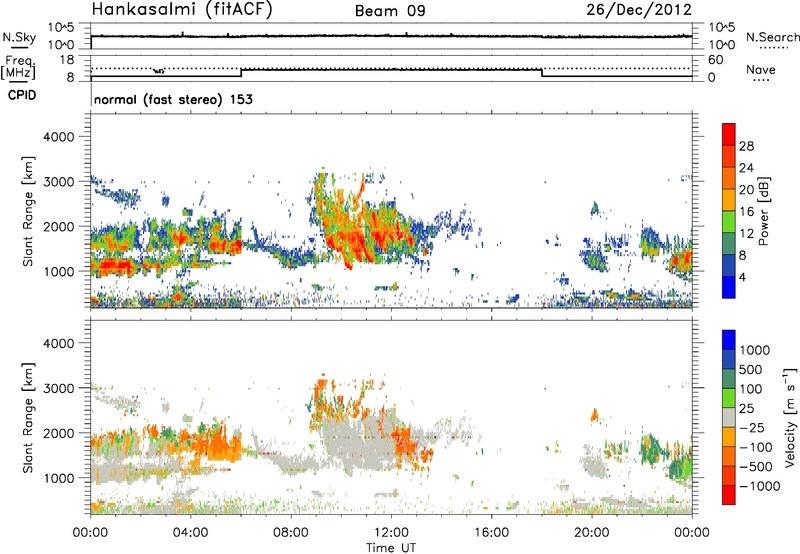Click the "25" velocity colorbar value

pos(746,409)
